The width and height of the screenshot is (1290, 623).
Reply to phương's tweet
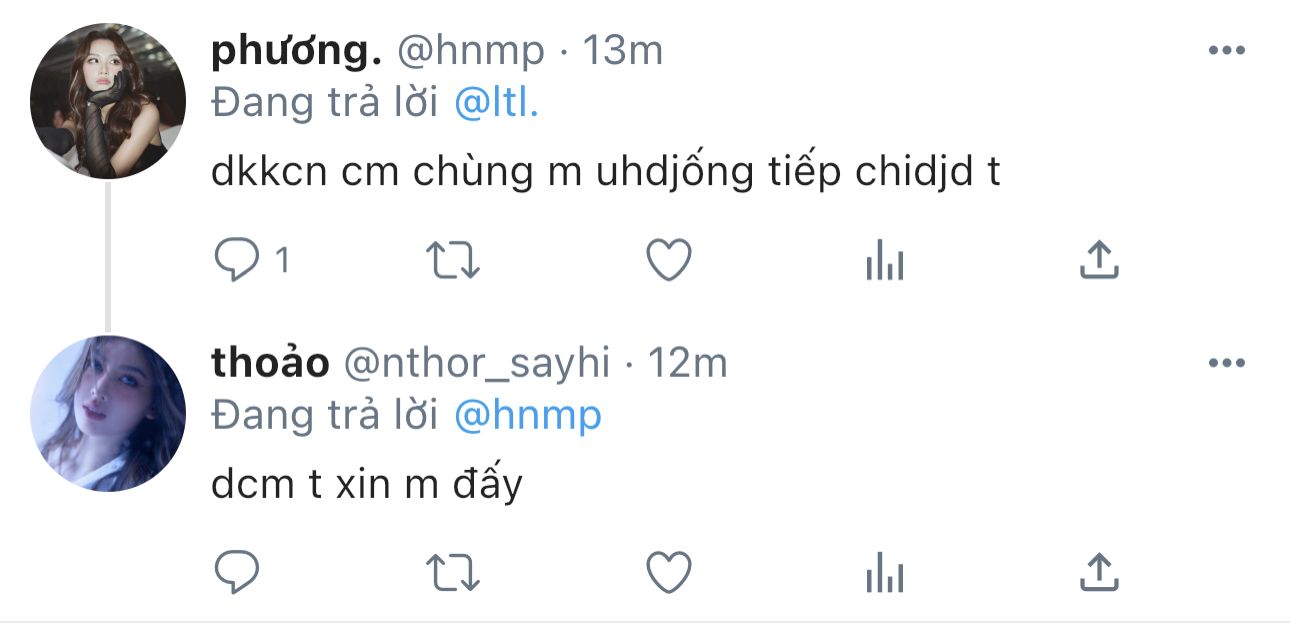(x=238, y=261)
